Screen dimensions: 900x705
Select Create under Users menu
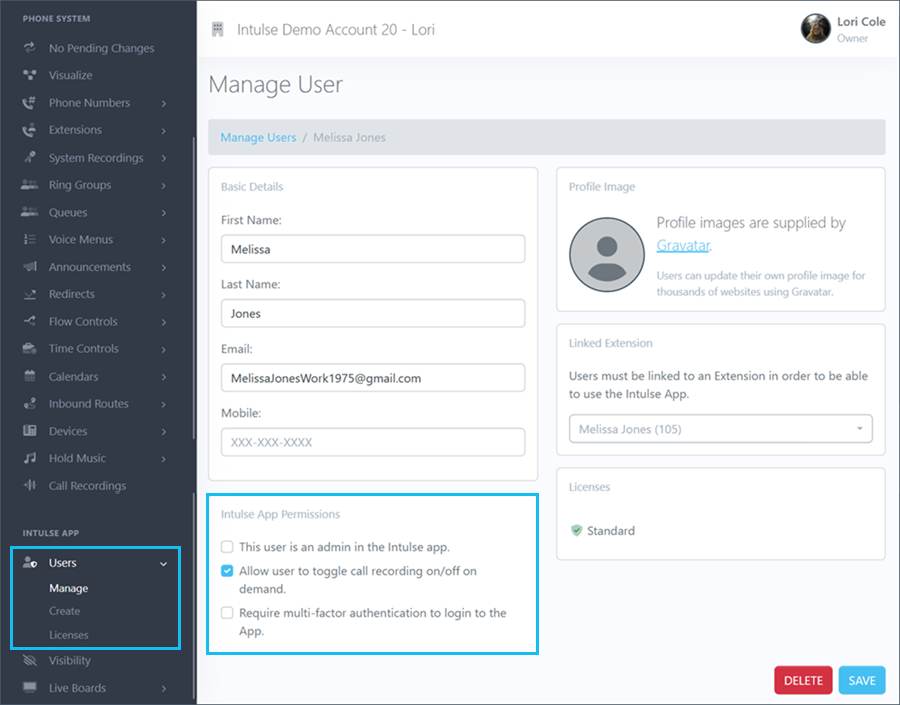[65, 611]
